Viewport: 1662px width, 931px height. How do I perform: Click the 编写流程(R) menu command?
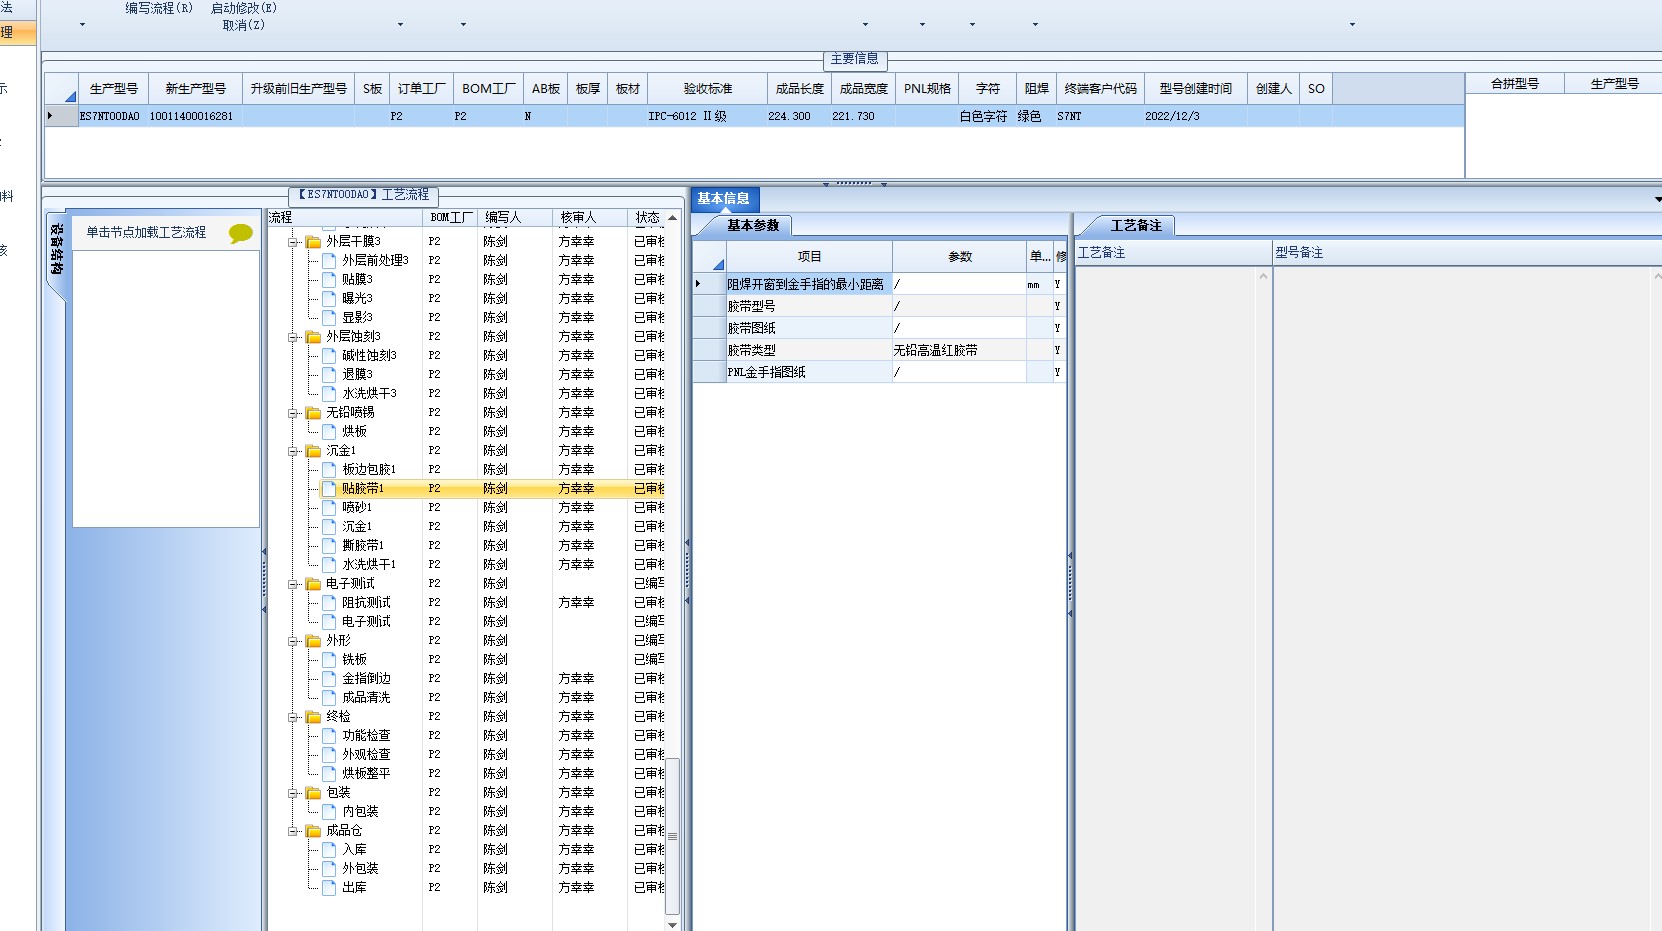[159, 8]
